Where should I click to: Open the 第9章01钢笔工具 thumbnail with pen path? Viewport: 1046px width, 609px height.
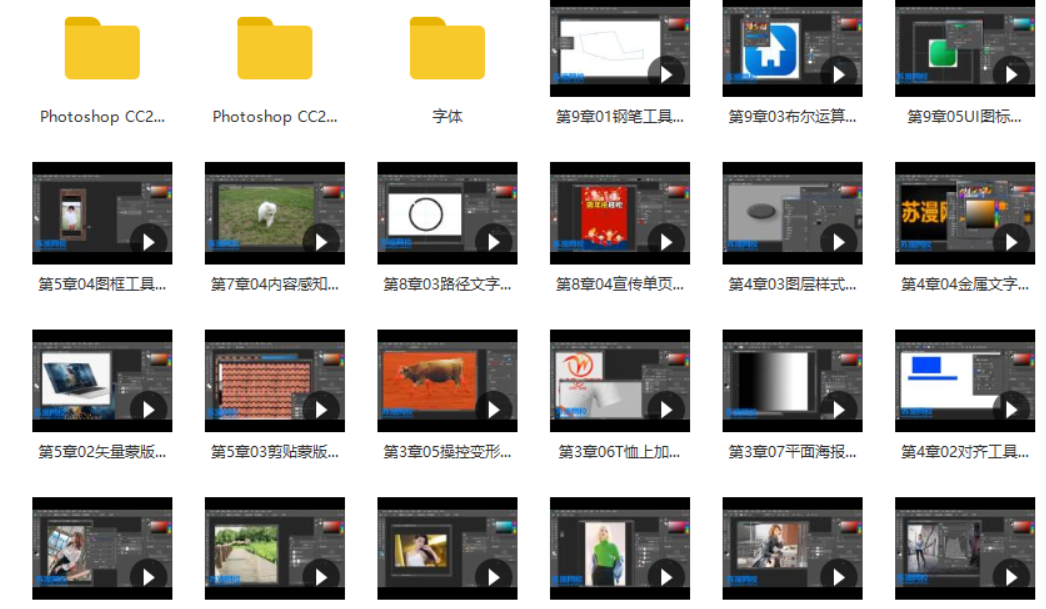620,48
